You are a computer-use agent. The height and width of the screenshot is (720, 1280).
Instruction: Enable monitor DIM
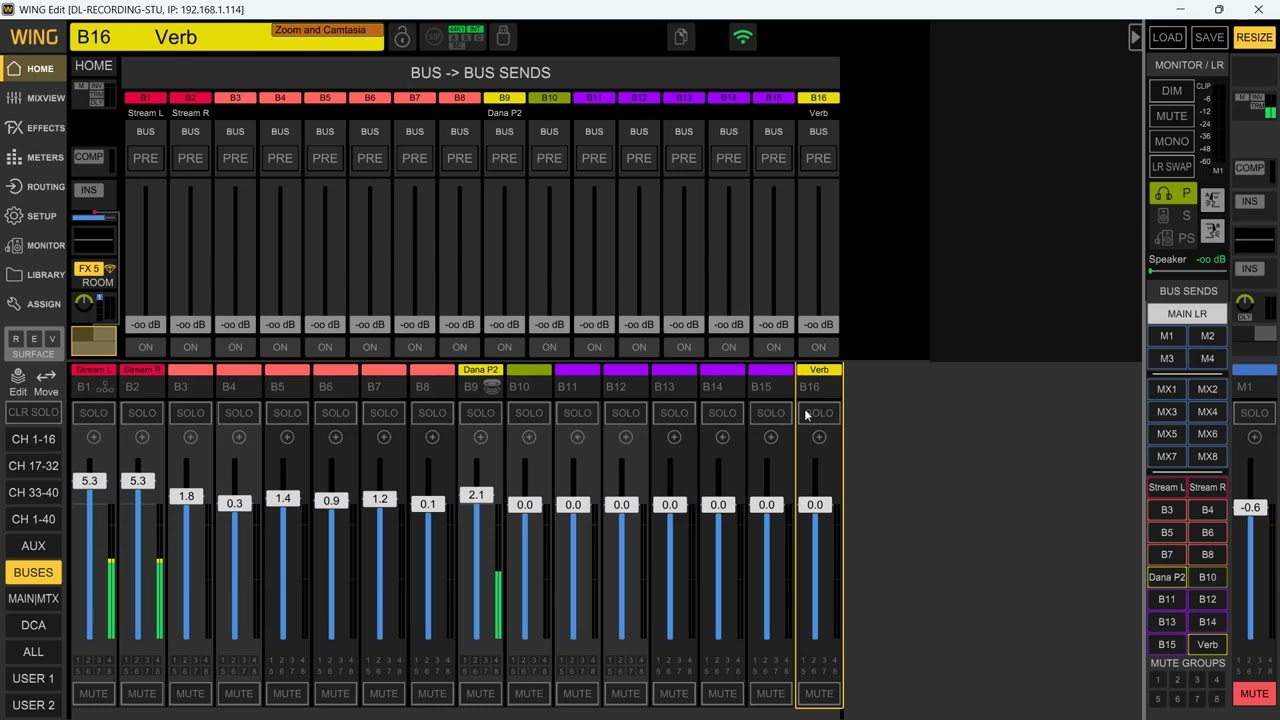[x=1172, y=91]
